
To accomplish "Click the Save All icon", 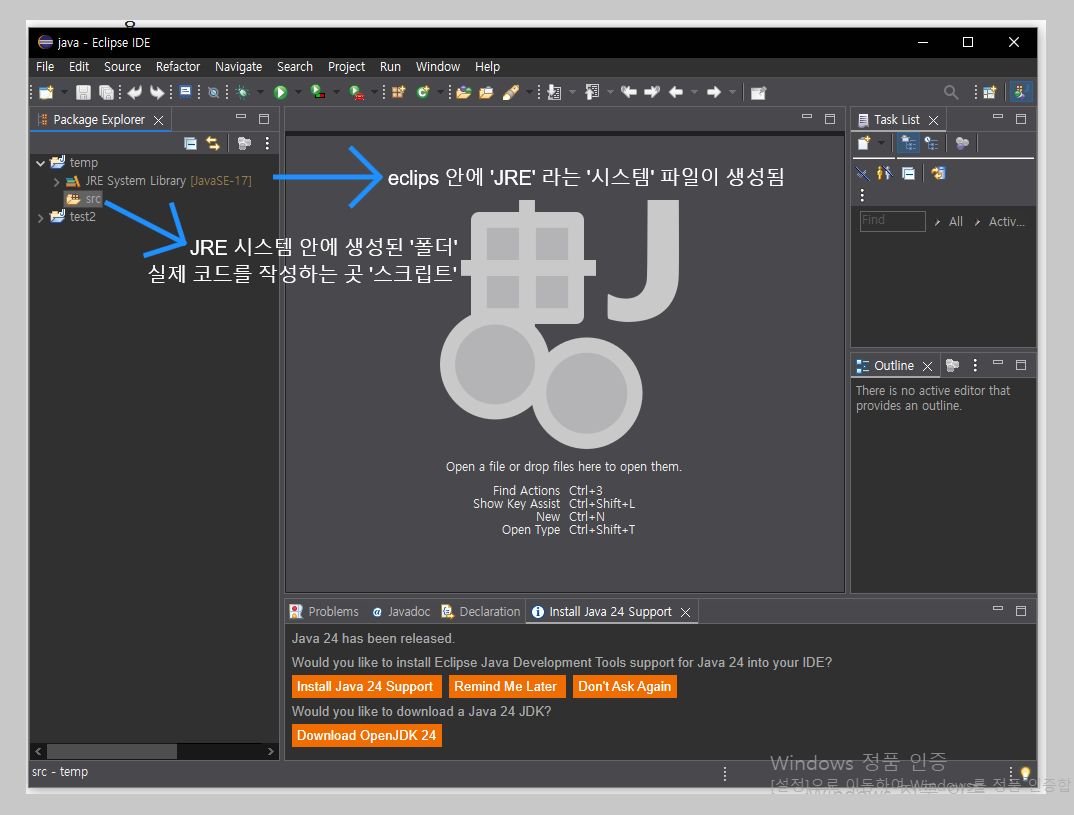I will tap(106, 92).
